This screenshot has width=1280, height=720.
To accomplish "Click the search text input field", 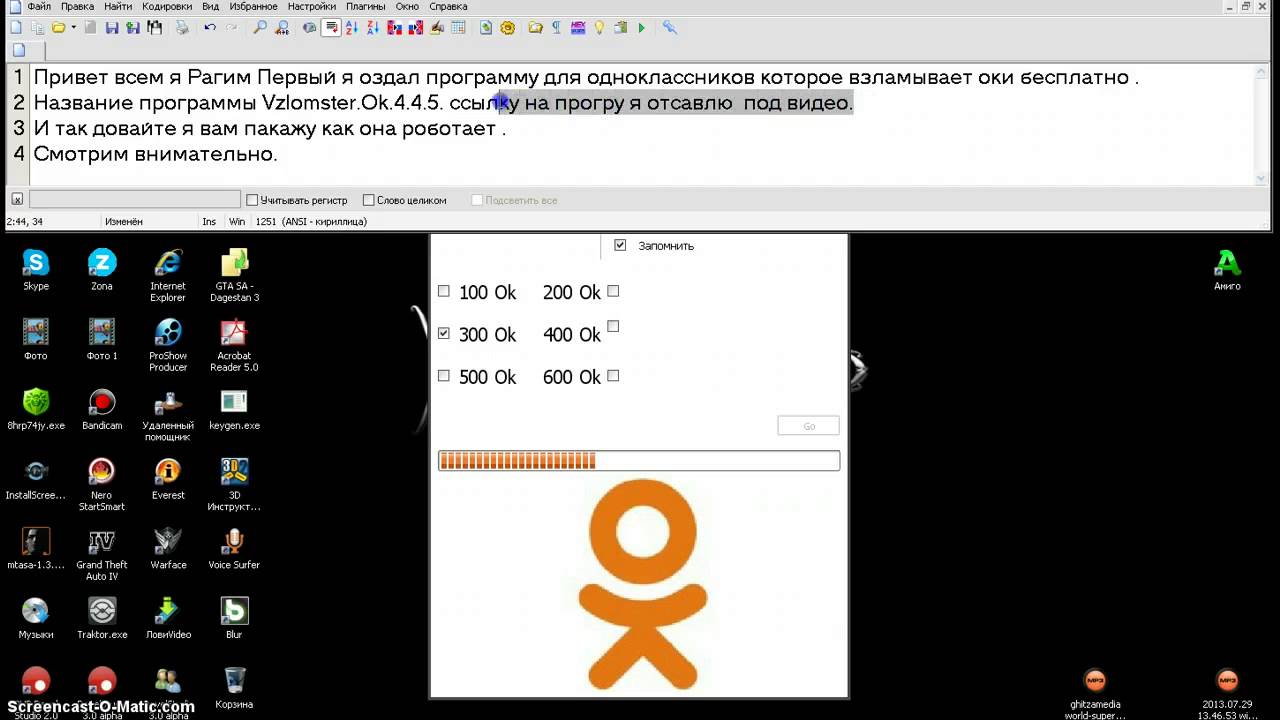I will [x=135, y=200].
